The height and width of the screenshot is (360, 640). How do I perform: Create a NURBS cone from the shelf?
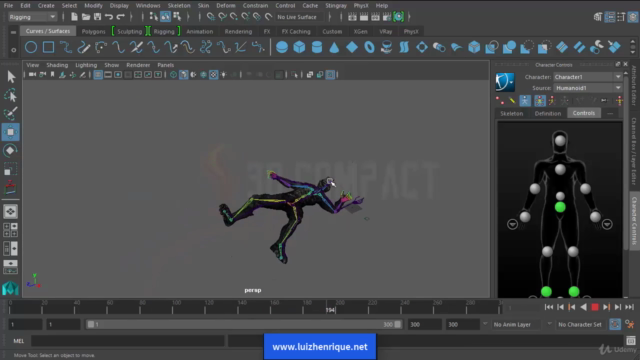click(x=334, y=47)
